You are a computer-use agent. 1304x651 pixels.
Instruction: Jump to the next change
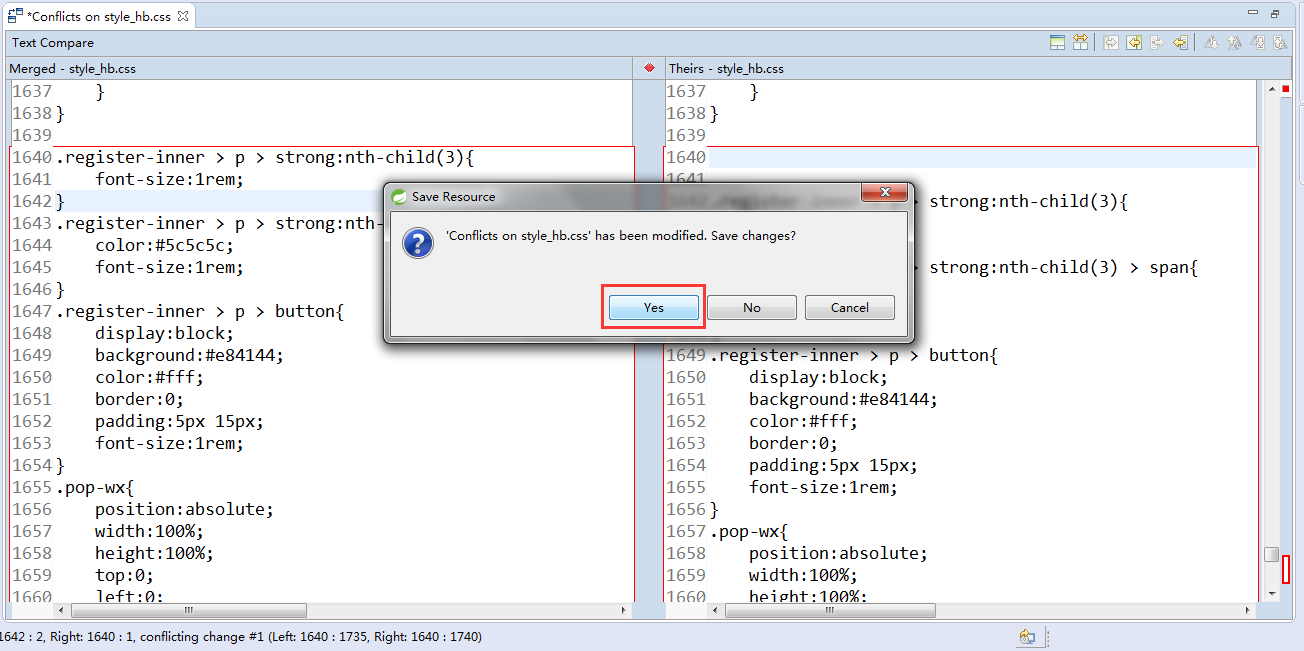tap(1258, 42)
